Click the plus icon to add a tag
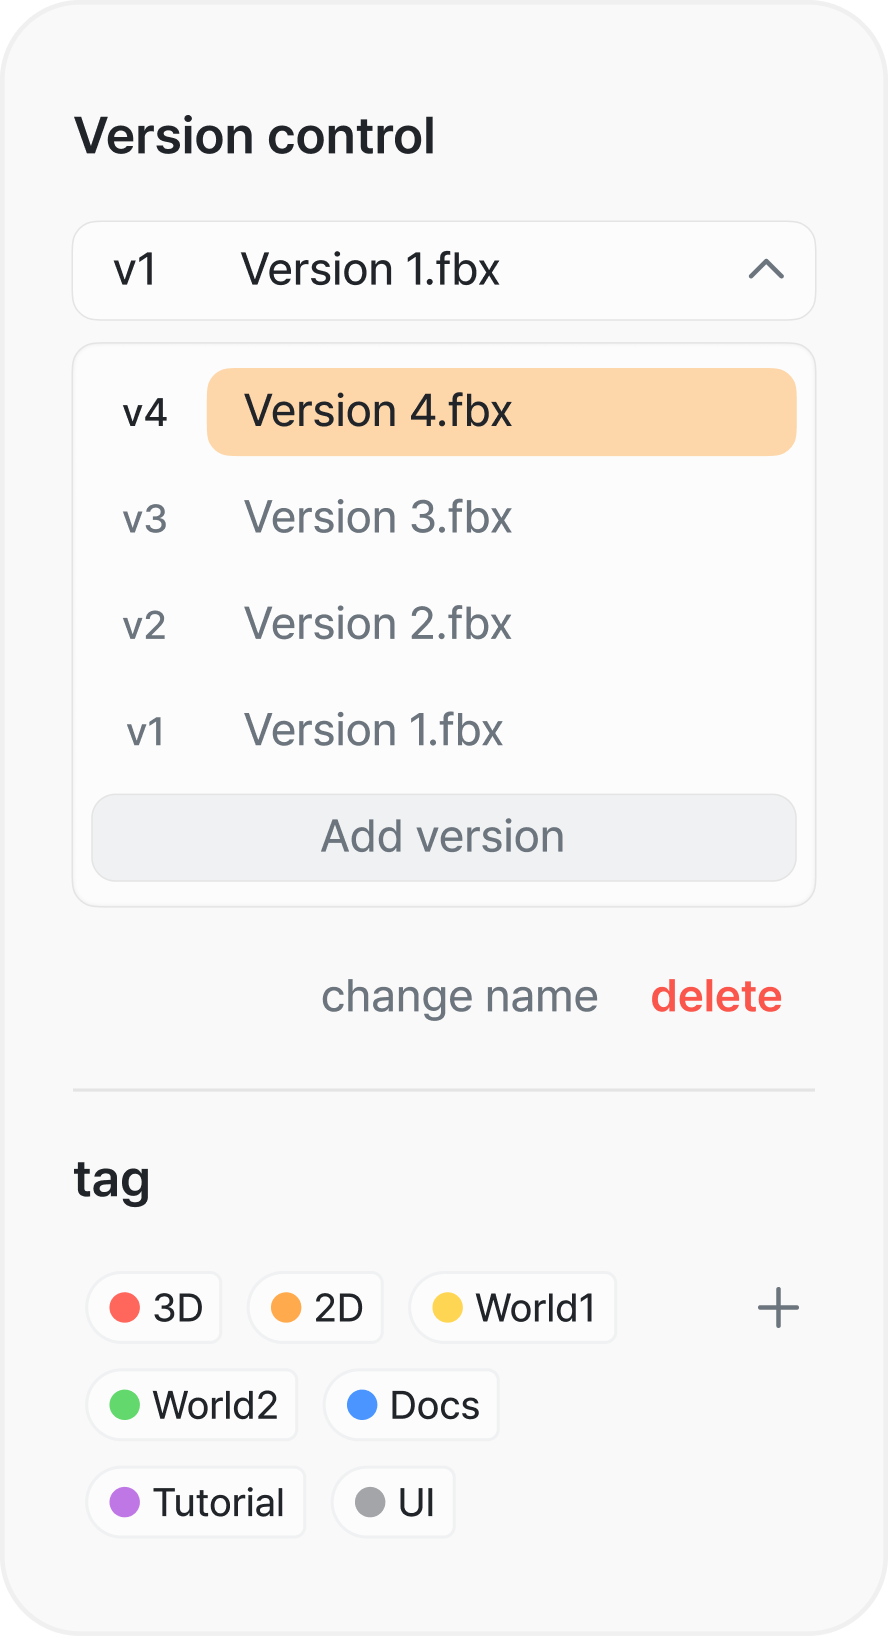The image size is (888, 1636). [778, 1308]
